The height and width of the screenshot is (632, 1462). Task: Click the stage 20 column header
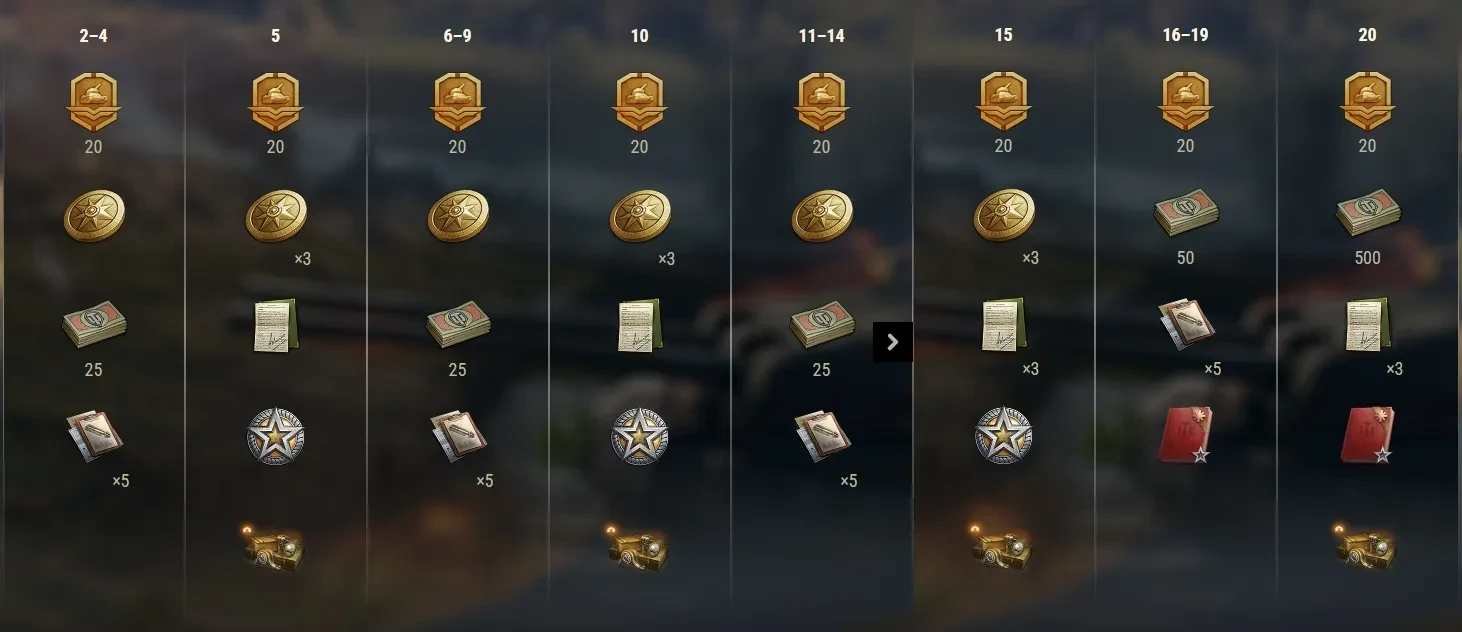(x=1368, y=35)
